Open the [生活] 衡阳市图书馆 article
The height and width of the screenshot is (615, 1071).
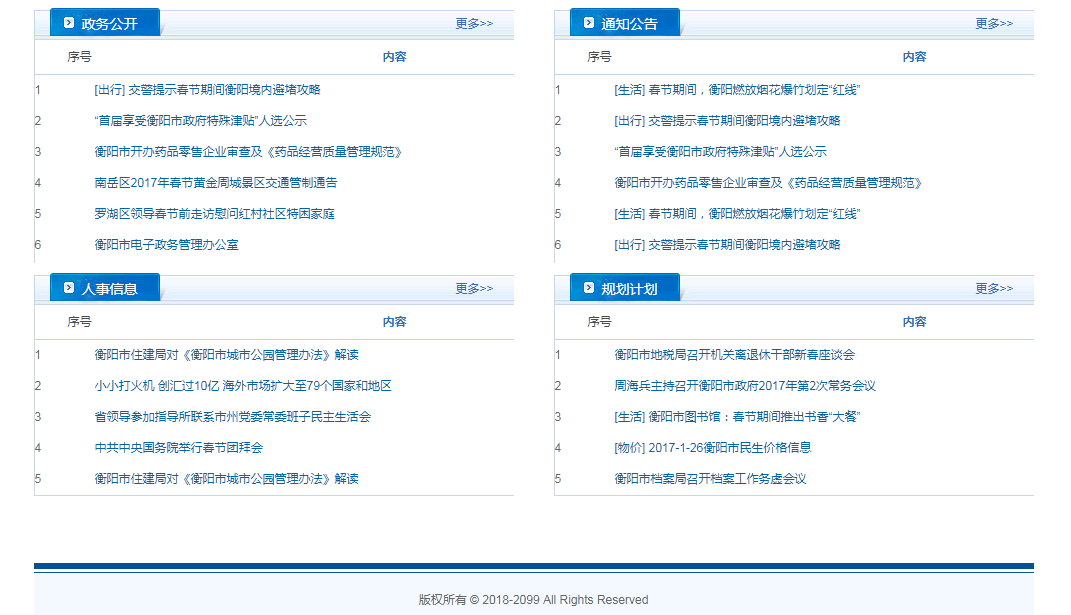(737, 417)
